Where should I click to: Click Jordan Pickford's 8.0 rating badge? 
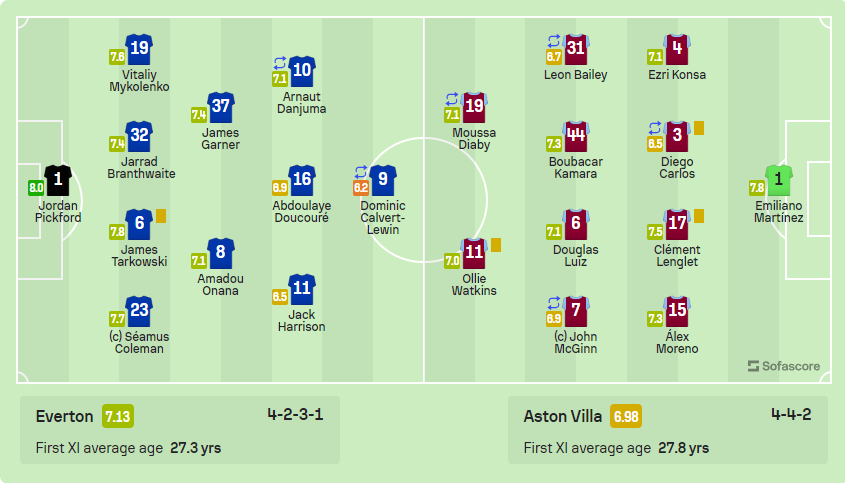point(36,187)
